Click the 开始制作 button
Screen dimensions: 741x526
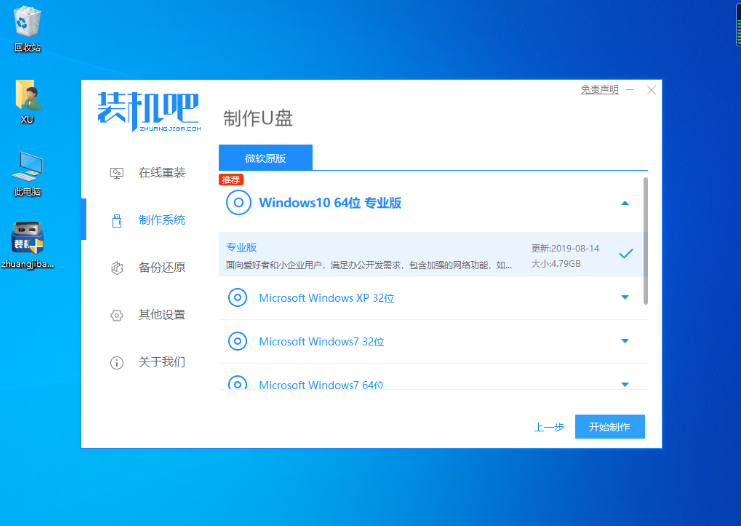[x=609, y=427]
